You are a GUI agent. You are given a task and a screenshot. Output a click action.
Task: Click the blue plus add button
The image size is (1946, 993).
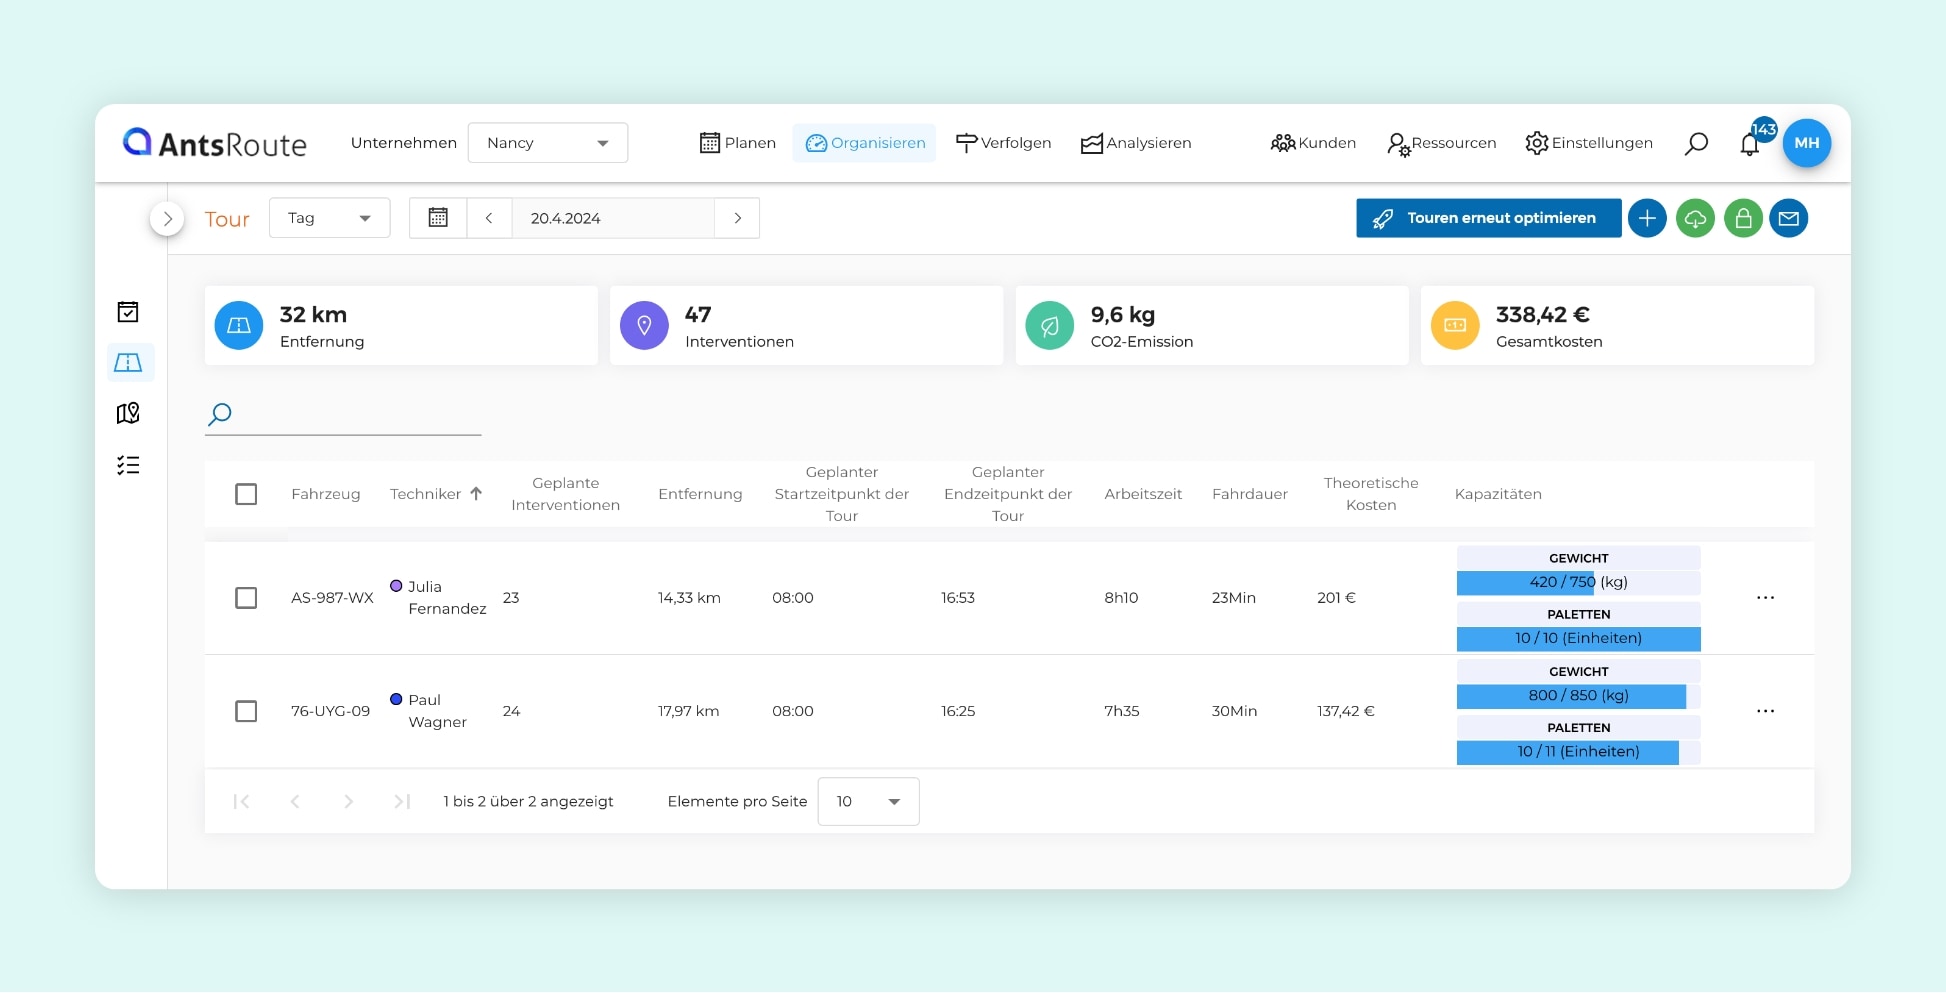tap(1647, 218)
